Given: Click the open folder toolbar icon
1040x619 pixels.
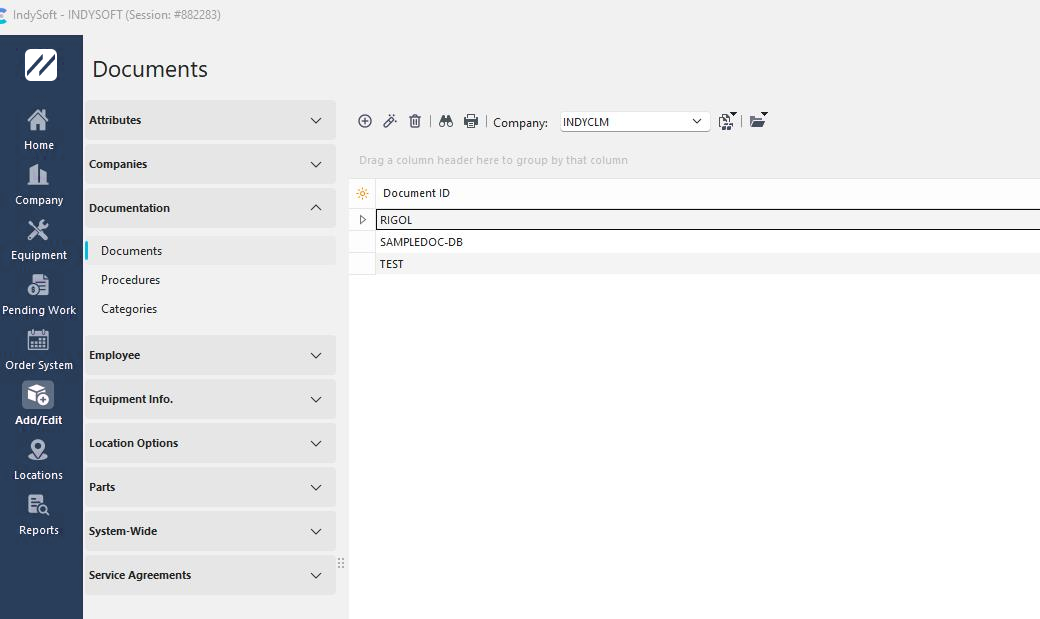Looking at the screenshot, I should pyautogui.click(x=758, y=121).
